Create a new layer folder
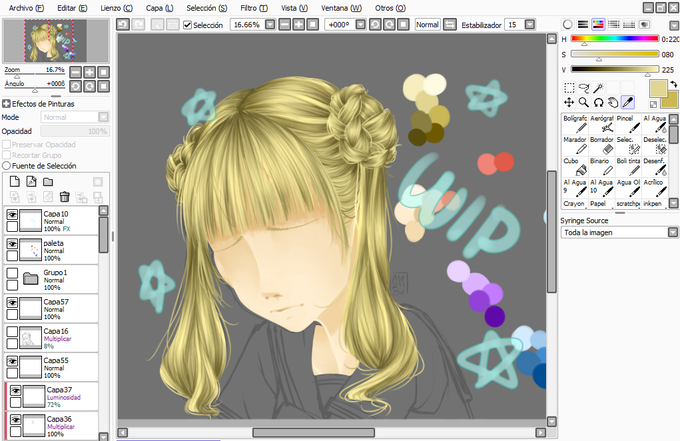 pos(48,181)
